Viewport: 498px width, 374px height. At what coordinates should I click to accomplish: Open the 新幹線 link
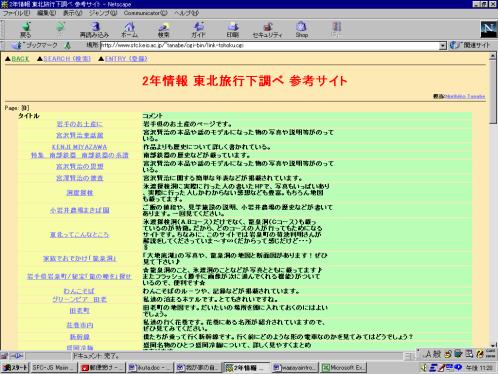click(79, 337)
